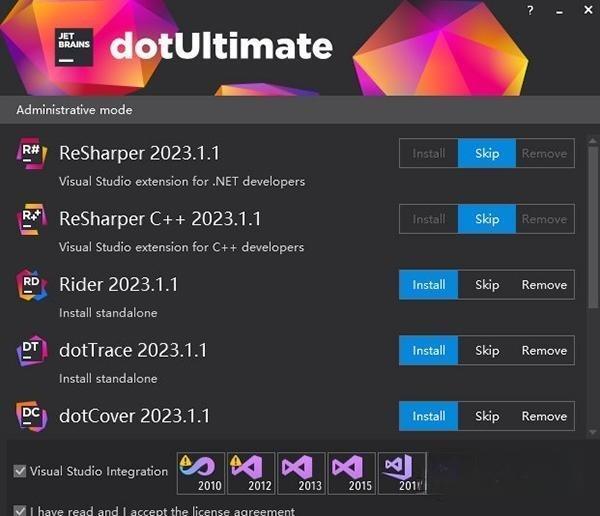Image resolution: width=600 pixels, height=516 pixels.
Task: Minimize the dotUltimate installer window
Action: pyautogui.click(x=559, y=11)
